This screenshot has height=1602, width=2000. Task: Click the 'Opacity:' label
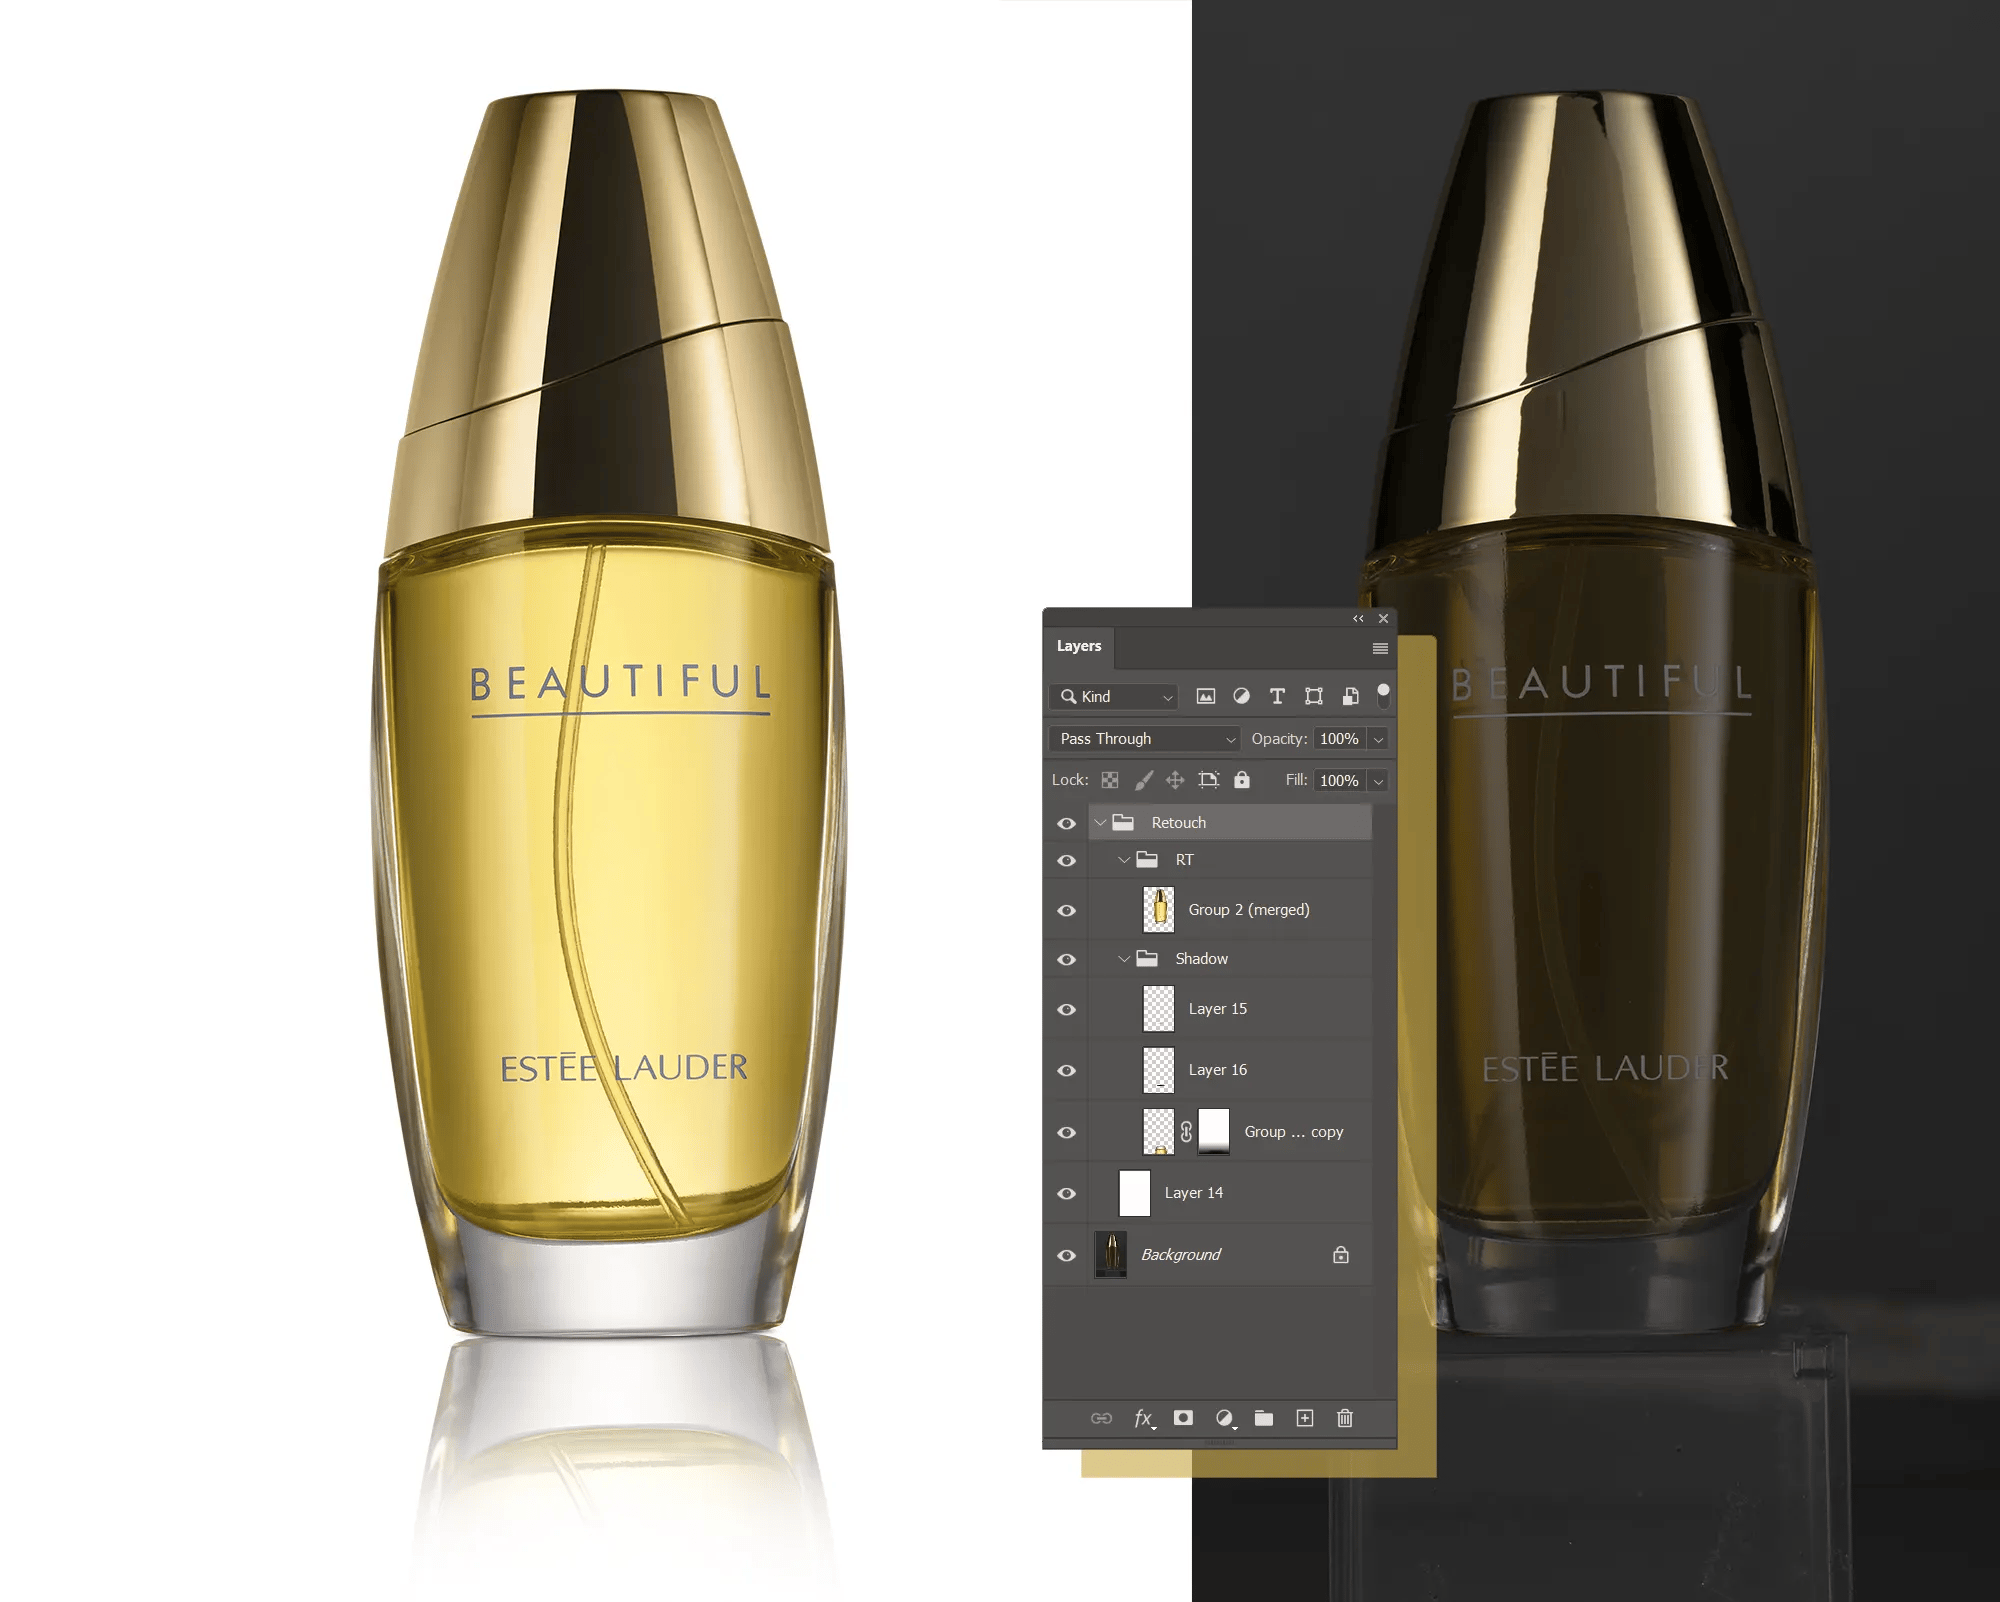(1279, 738)
